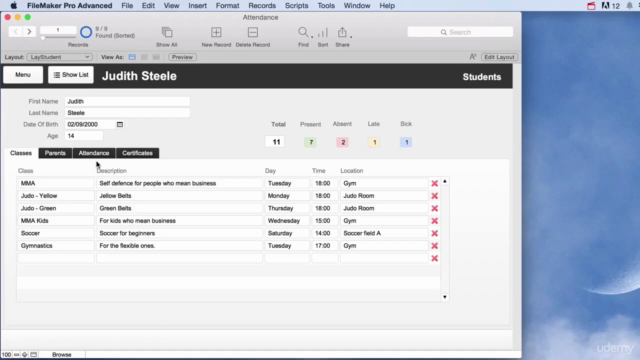This screenshot has width=640, height=360.
Task: Click the found set pie circle icon
Action: click(x=86, y=32)
